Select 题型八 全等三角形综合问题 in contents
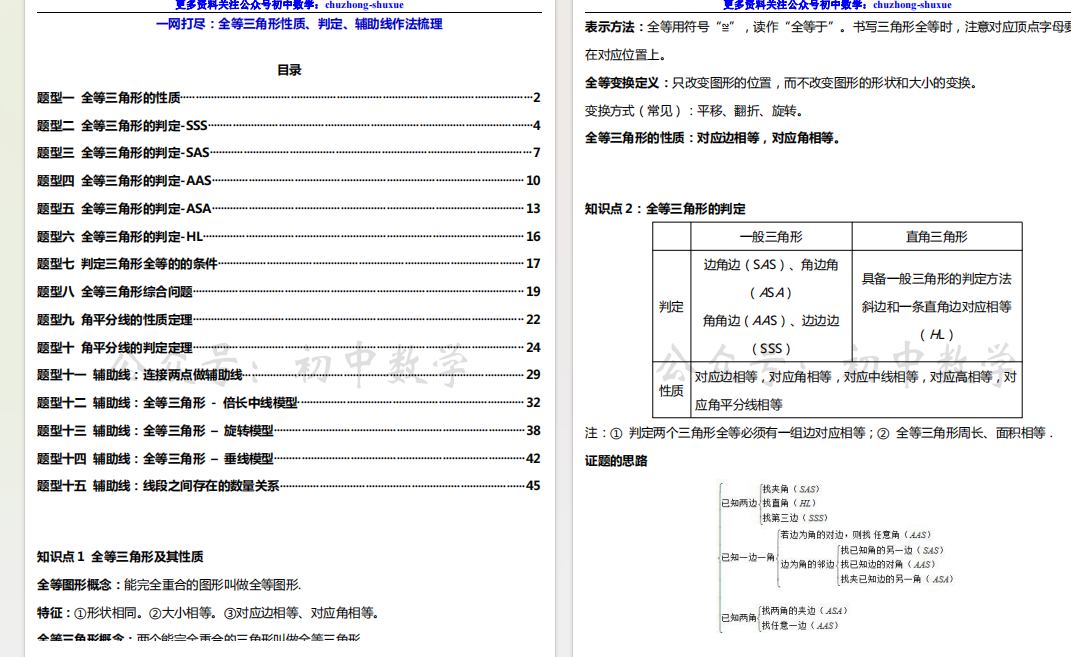The height and width of the screenshot is (657, 1071). (x=288, y=292)
